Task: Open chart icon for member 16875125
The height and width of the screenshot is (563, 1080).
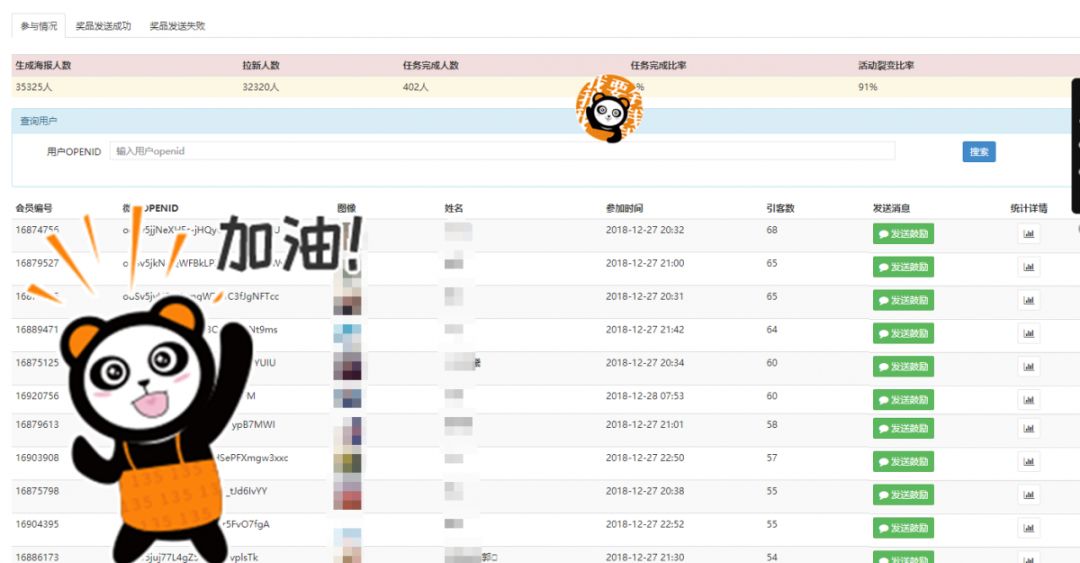Action: (x=1028, y=366)
